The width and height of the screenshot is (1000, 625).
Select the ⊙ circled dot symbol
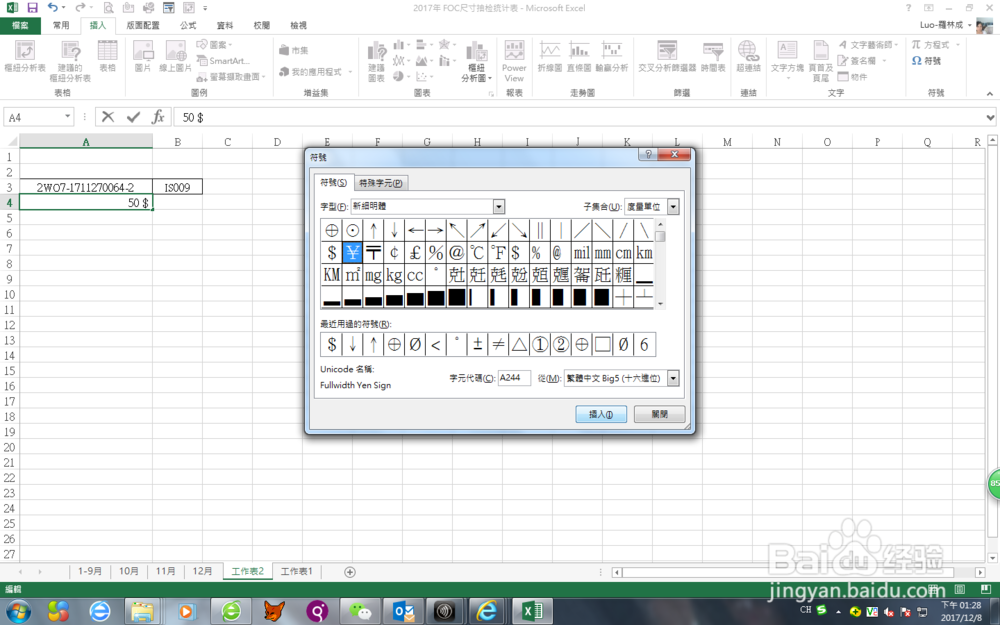[x=353, y=230]
